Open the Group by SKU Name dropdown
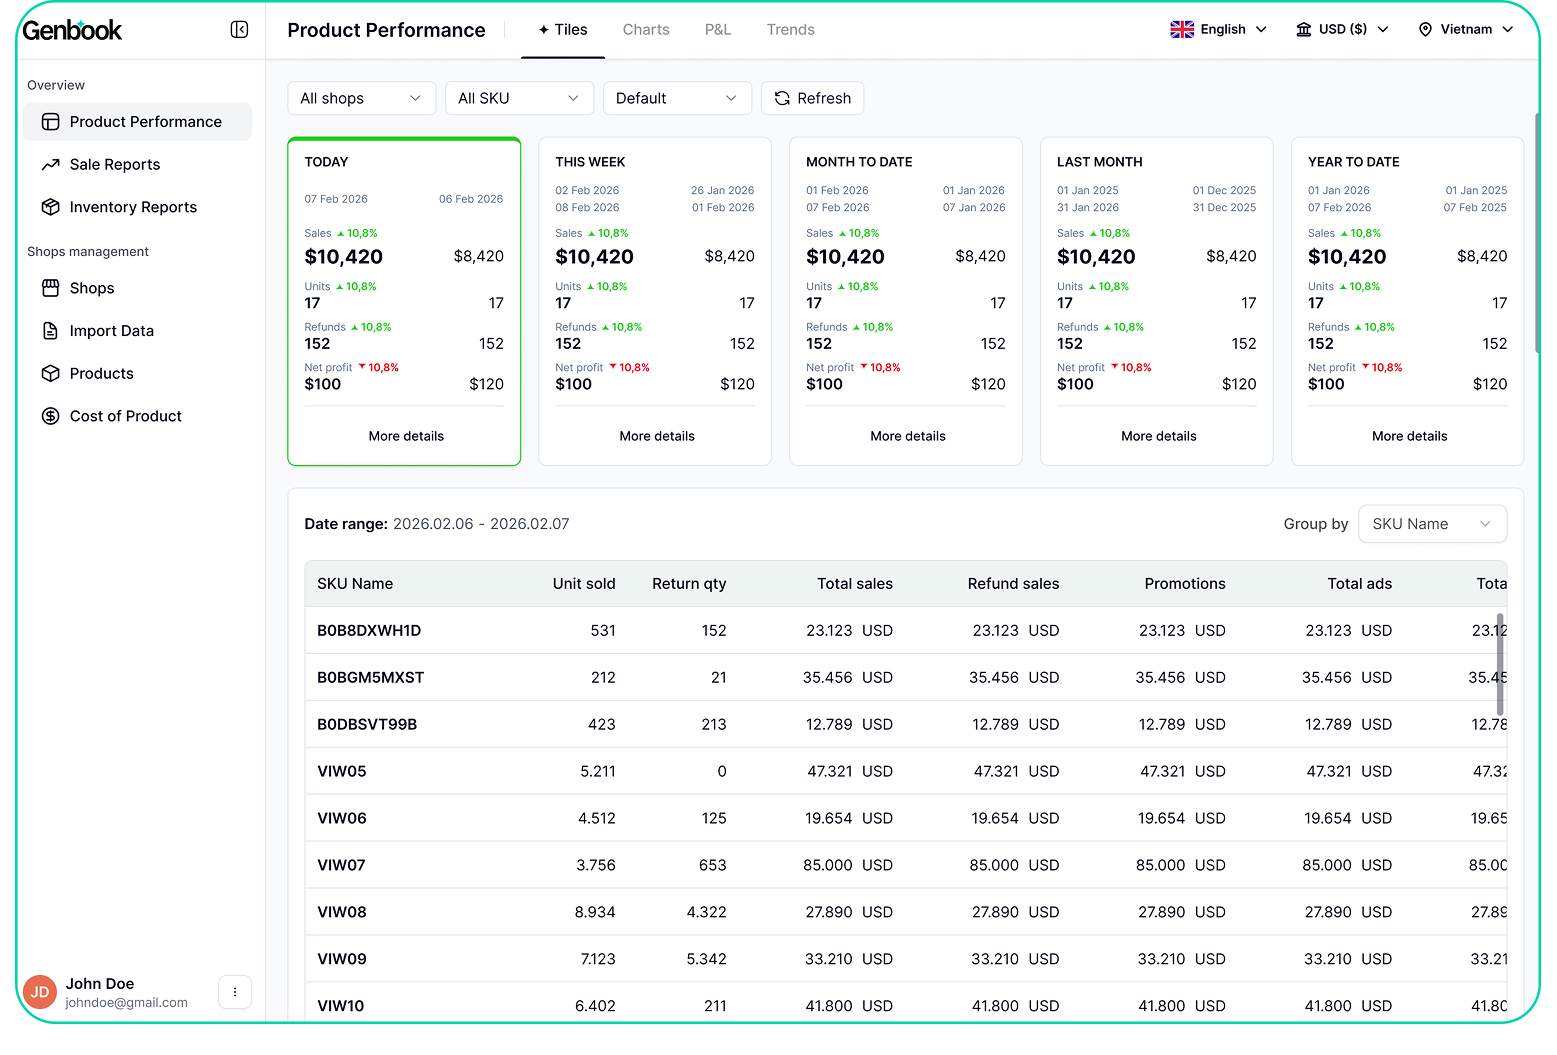 pos(1432,524)
